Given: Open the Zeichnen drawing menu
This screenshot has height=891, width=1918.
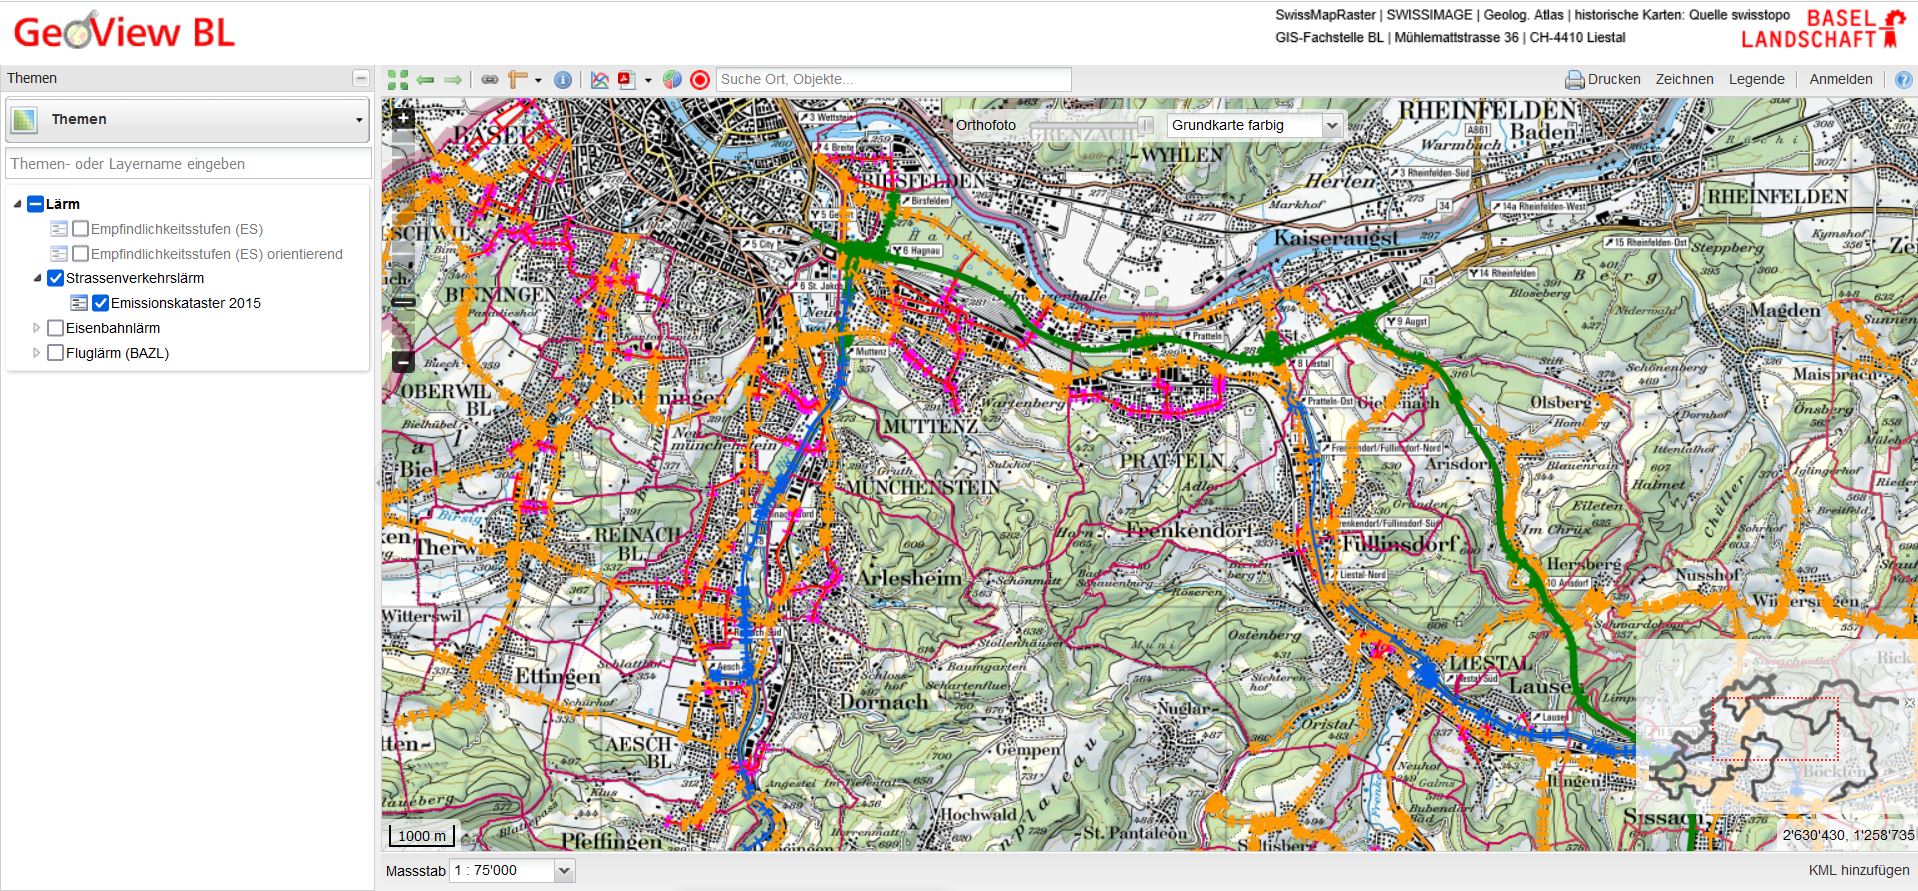Looking at the screenshot, I should (1684, 80).
